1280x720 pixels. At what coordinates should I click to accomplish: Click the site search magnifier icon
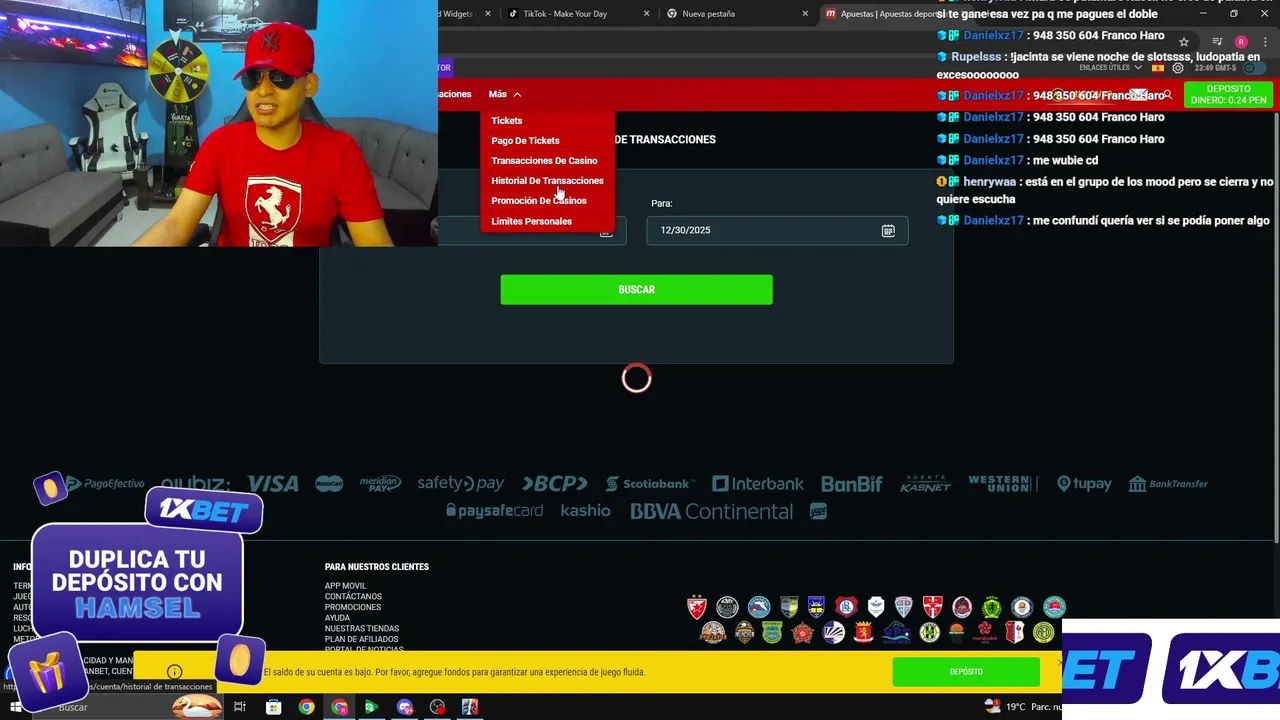[x=1167, y=95]
